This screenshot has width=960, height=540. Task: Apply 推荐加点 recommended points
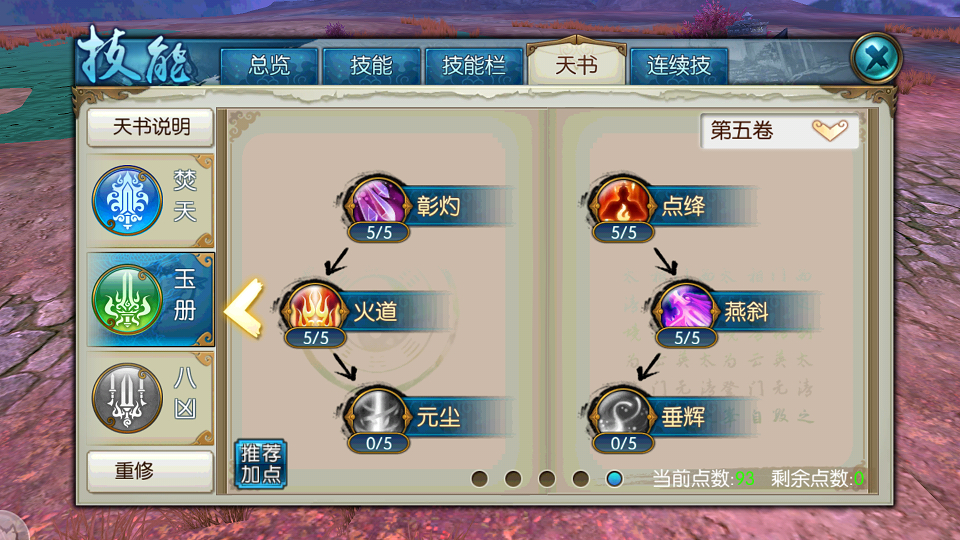click(261, 464)
